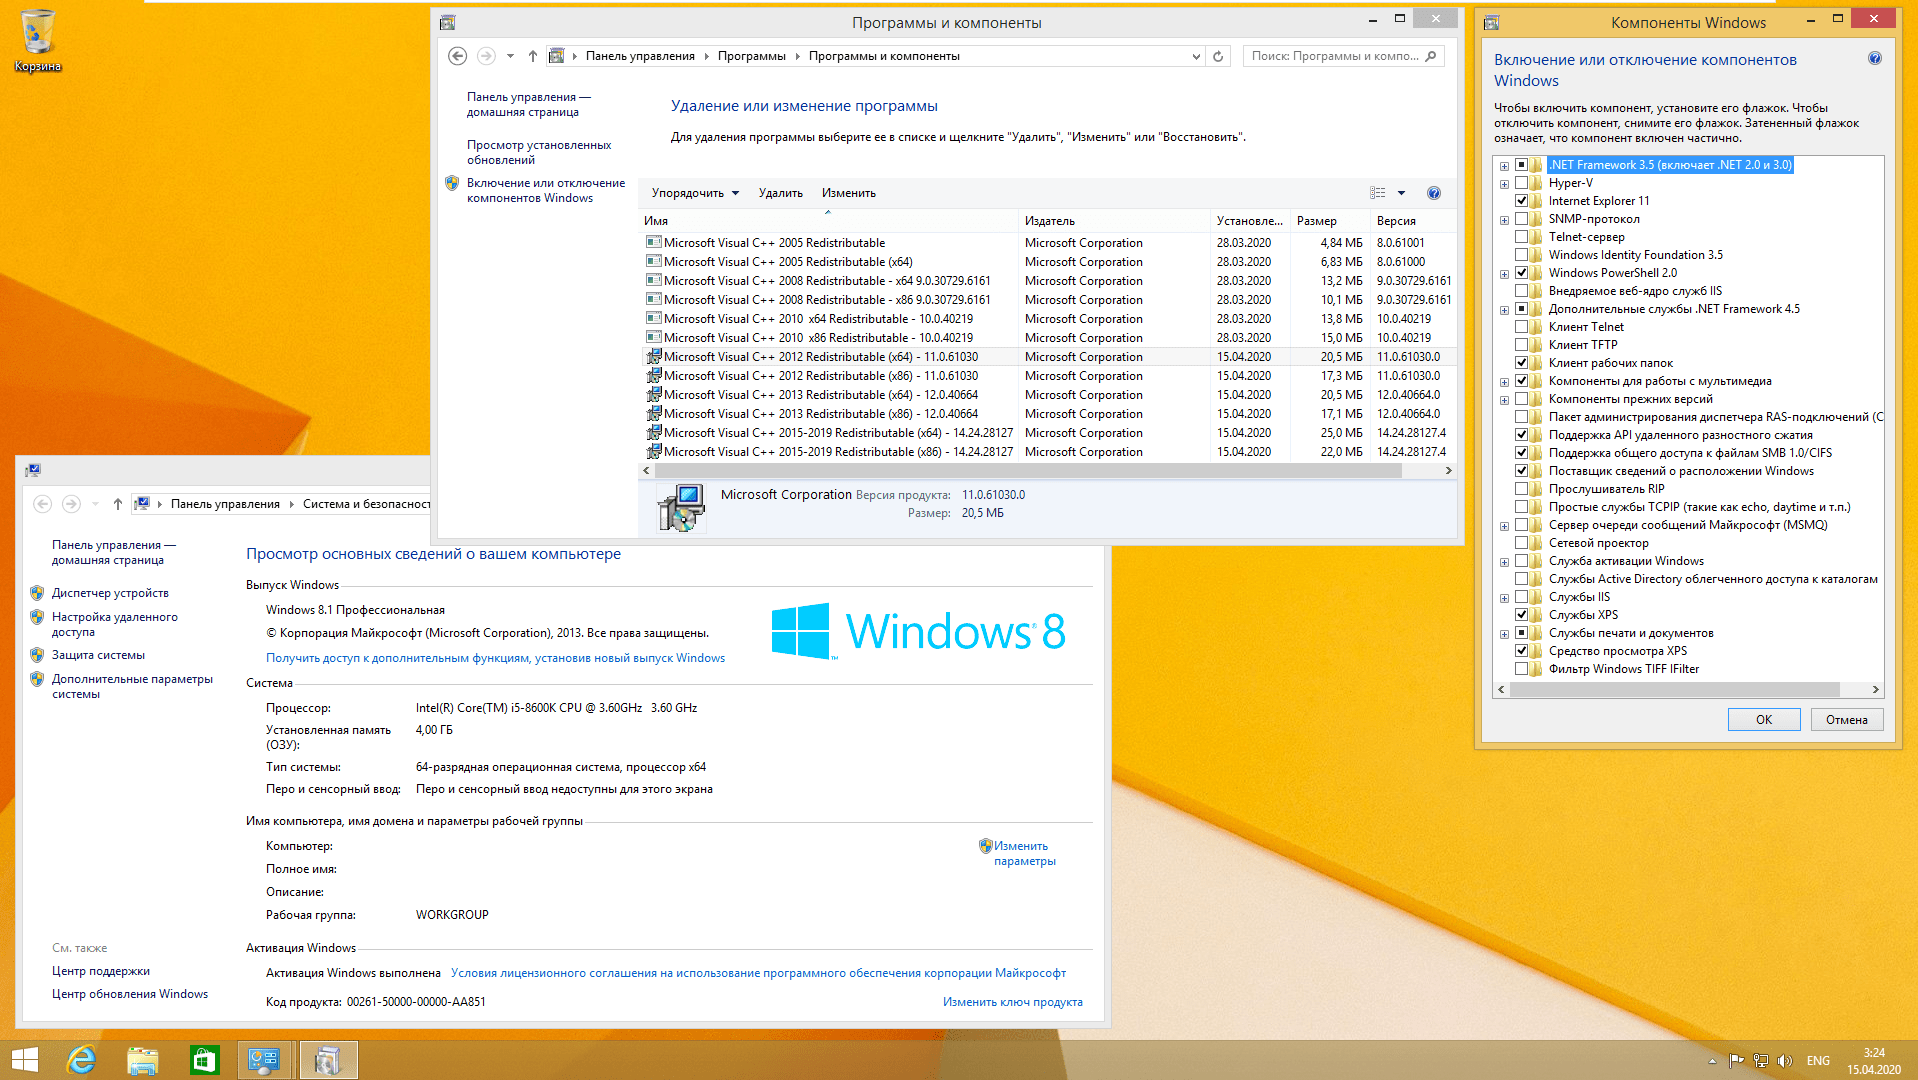This screenshot has width=1918, height=1080.
Task: Open the Recycle Bin (Корзина) desktop icon
Action: pos(37,40)
